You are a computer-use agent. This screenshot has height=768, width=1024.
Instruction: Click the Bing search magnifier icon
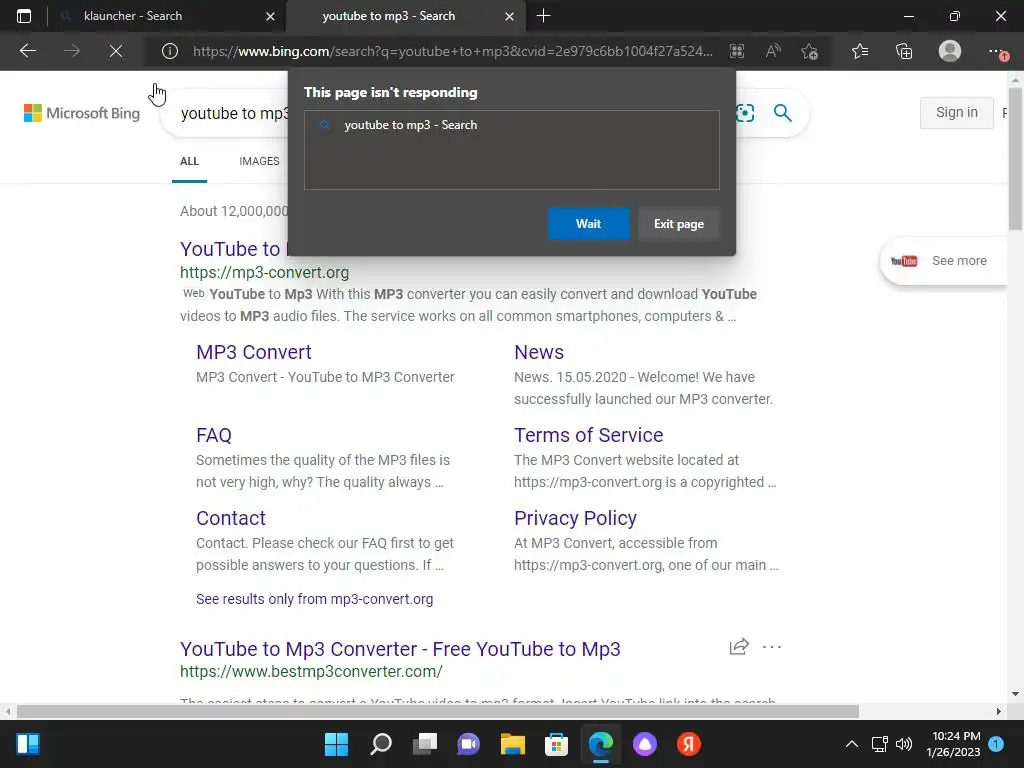782,113
